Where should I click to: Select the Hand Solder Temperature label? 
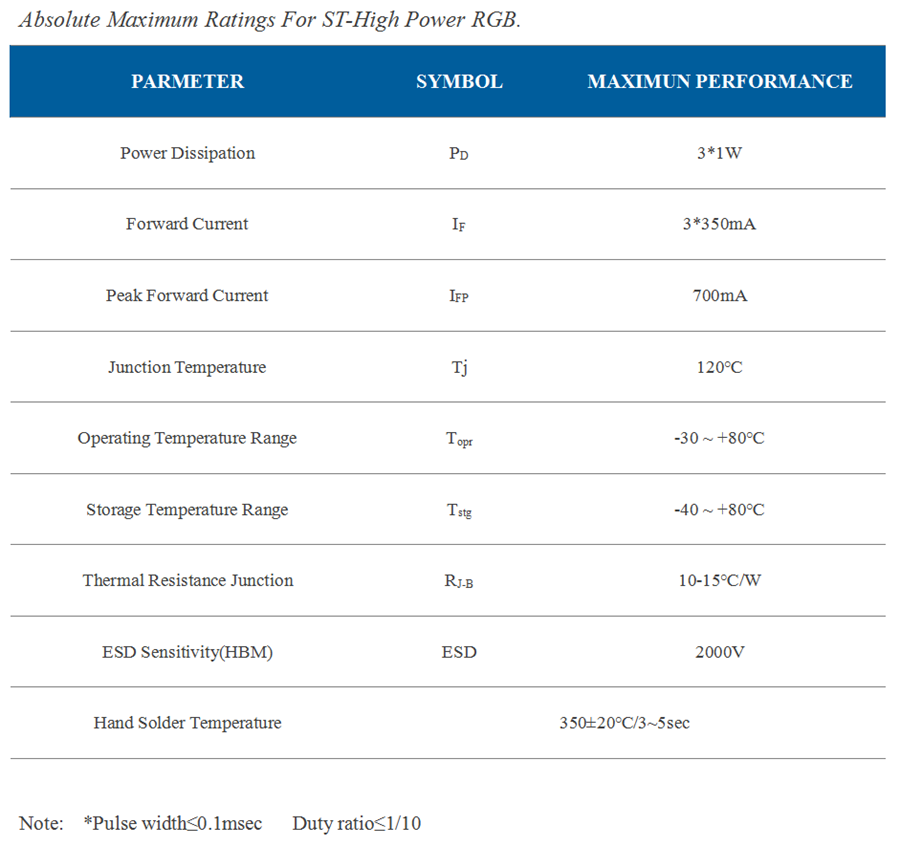[x=187, y=723]
